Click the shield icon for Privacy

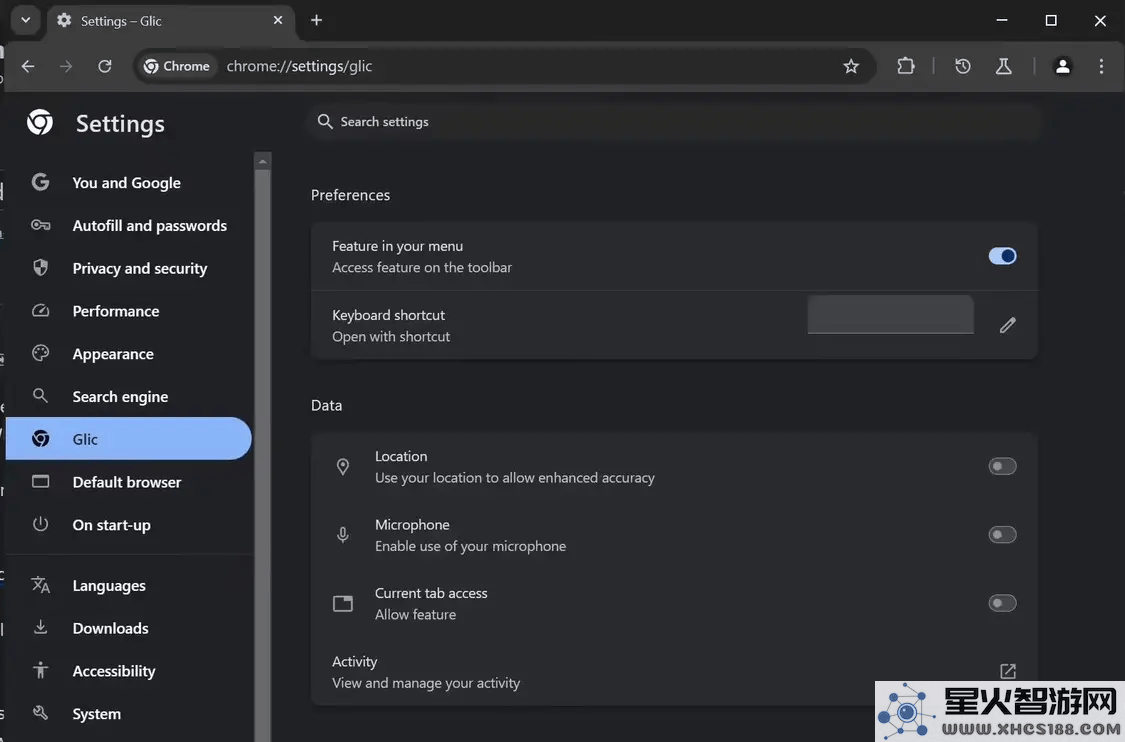[x=41, y=268]
